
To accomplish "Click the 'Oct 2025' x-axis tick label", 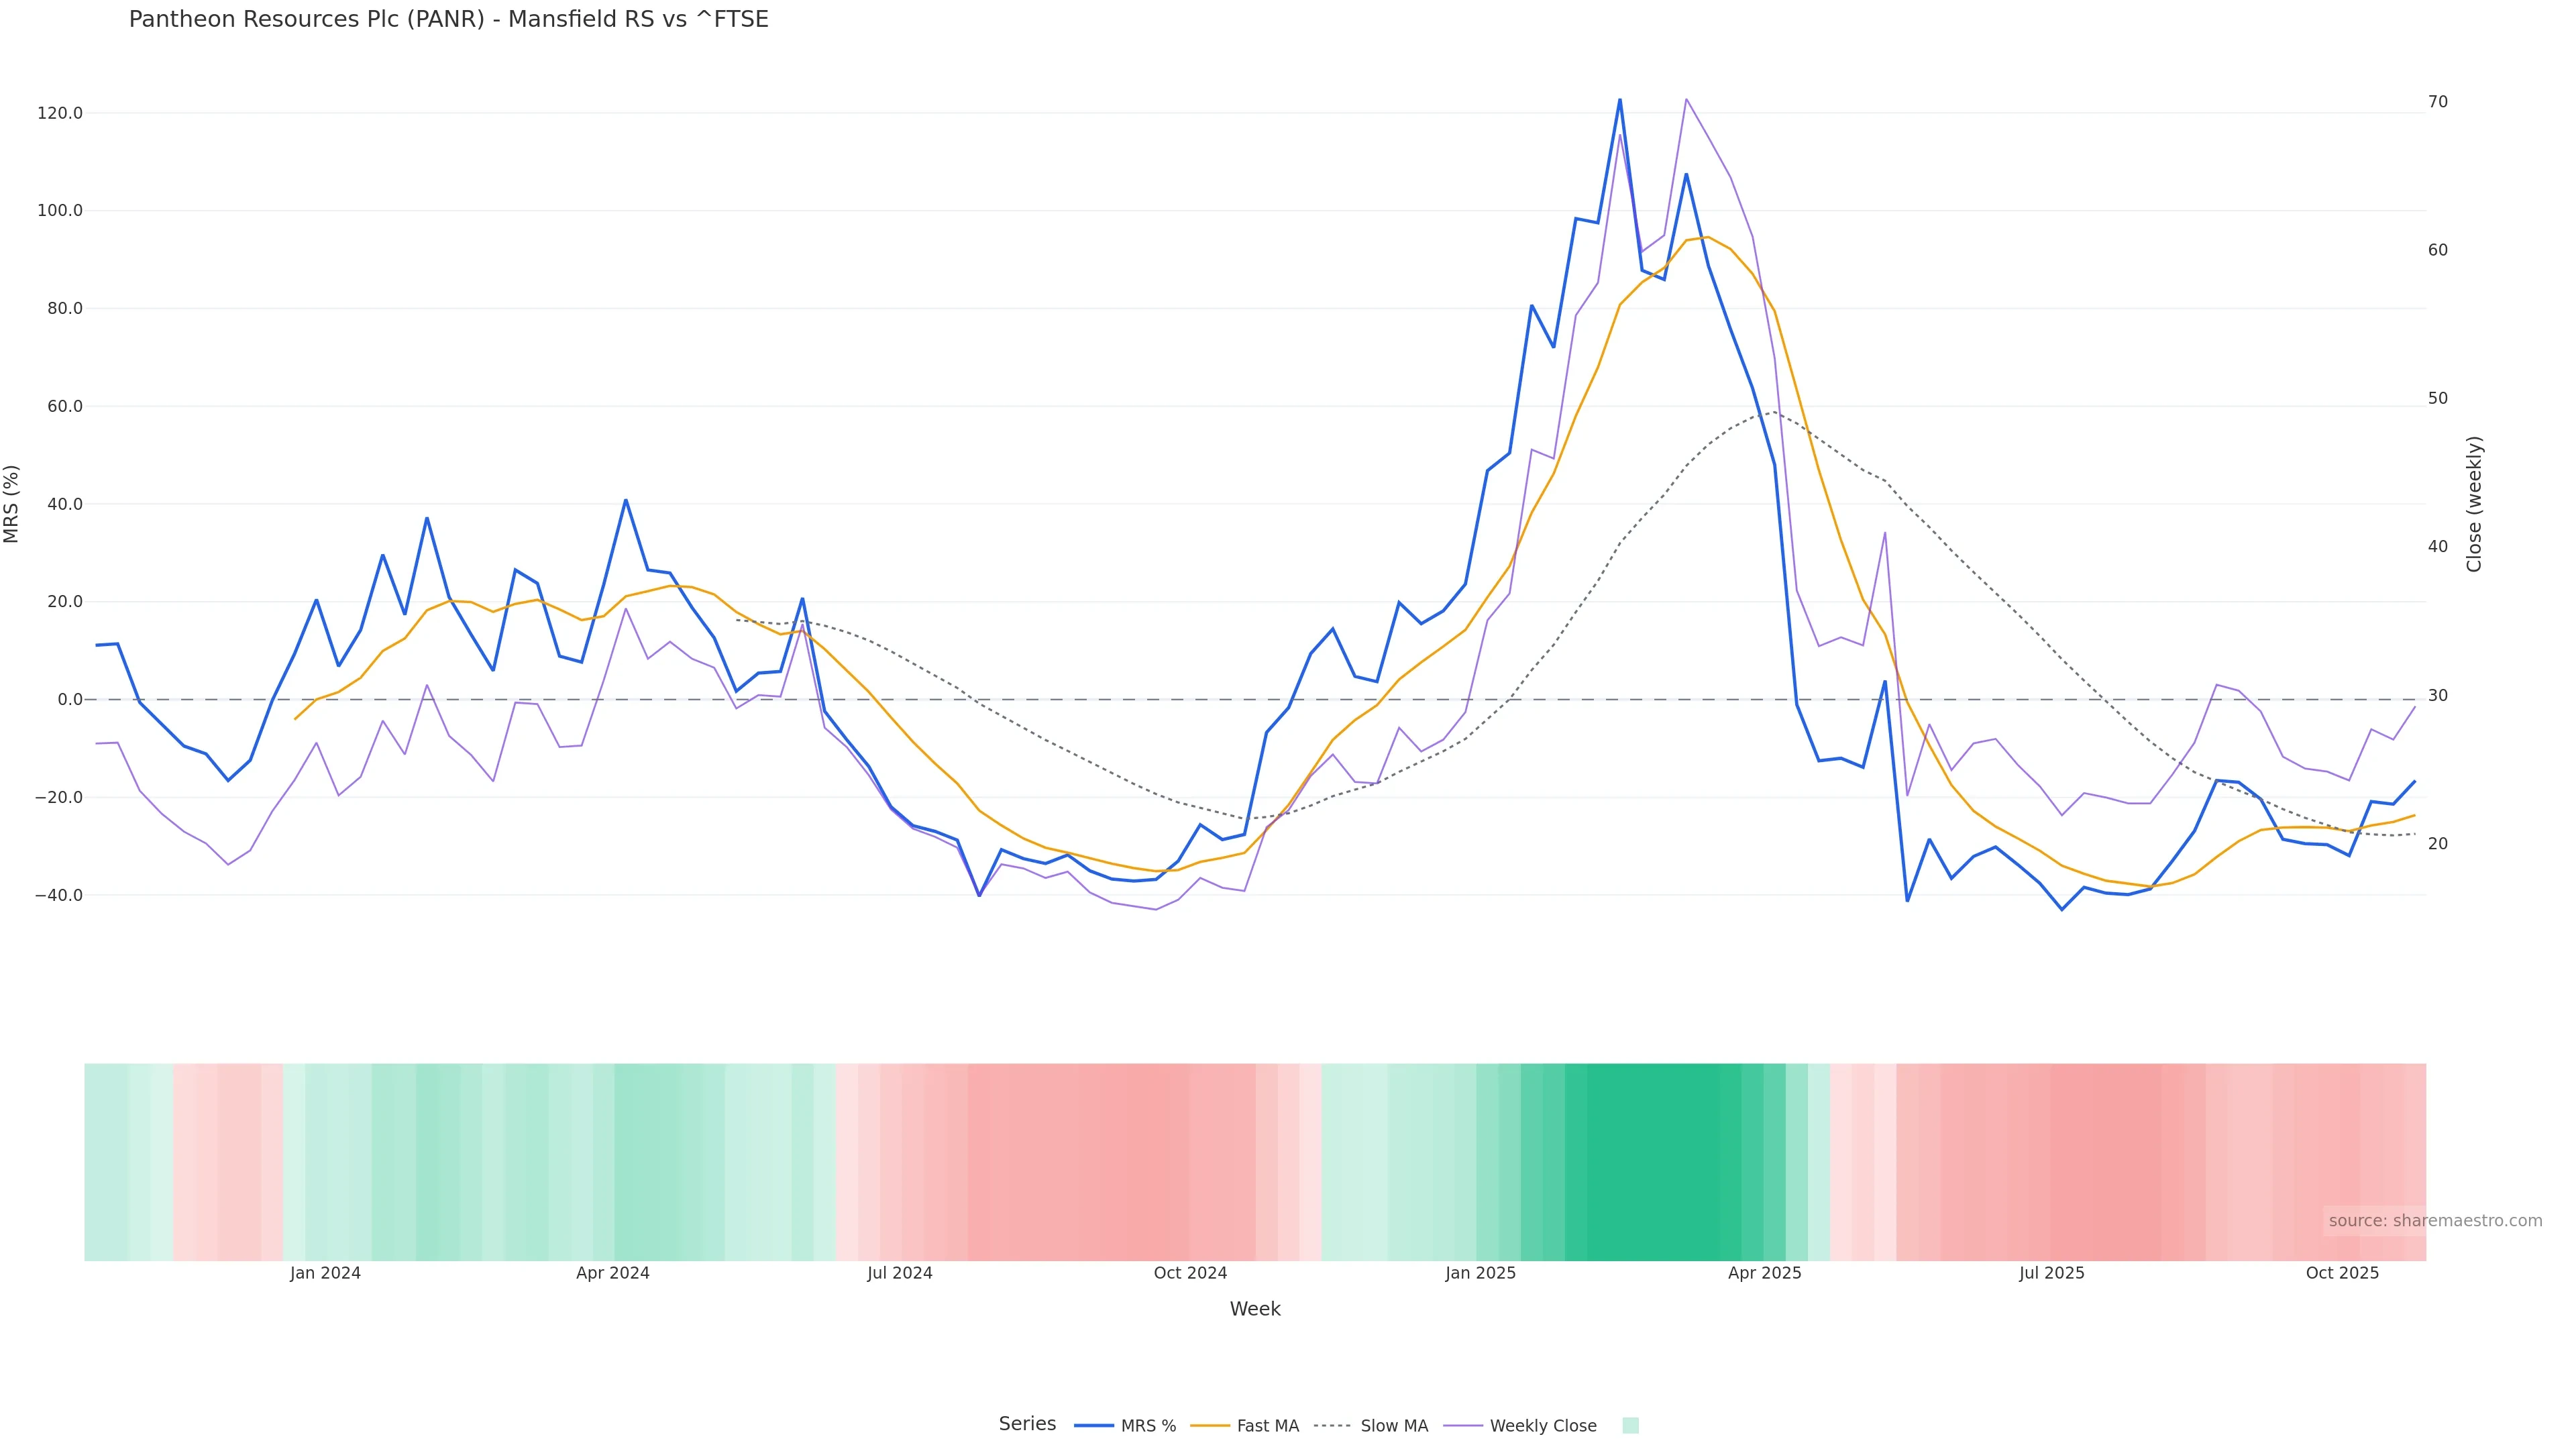I will (x=2342, y=1274).
